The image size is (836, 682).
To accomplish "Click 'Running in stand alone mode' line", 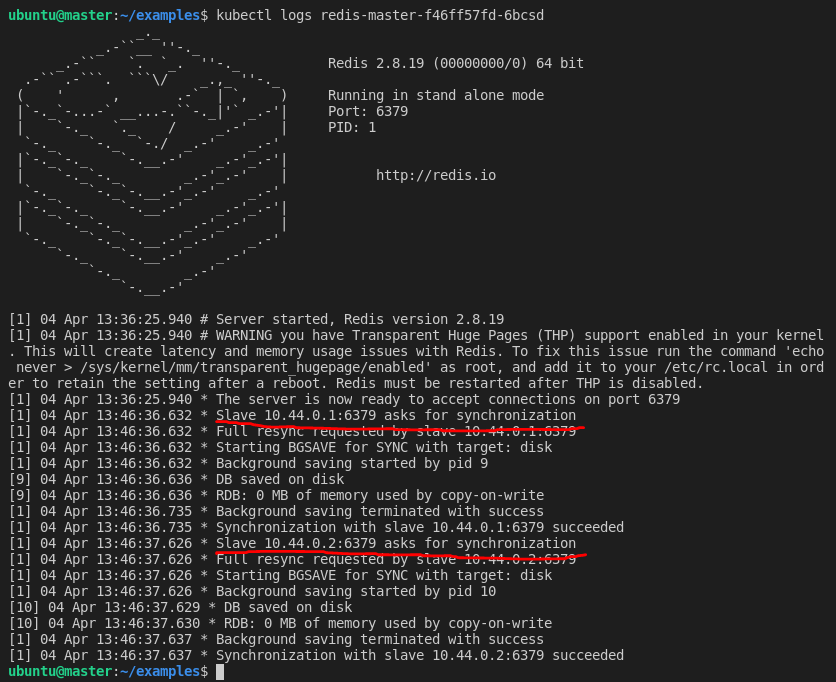I will coord(436,95).
